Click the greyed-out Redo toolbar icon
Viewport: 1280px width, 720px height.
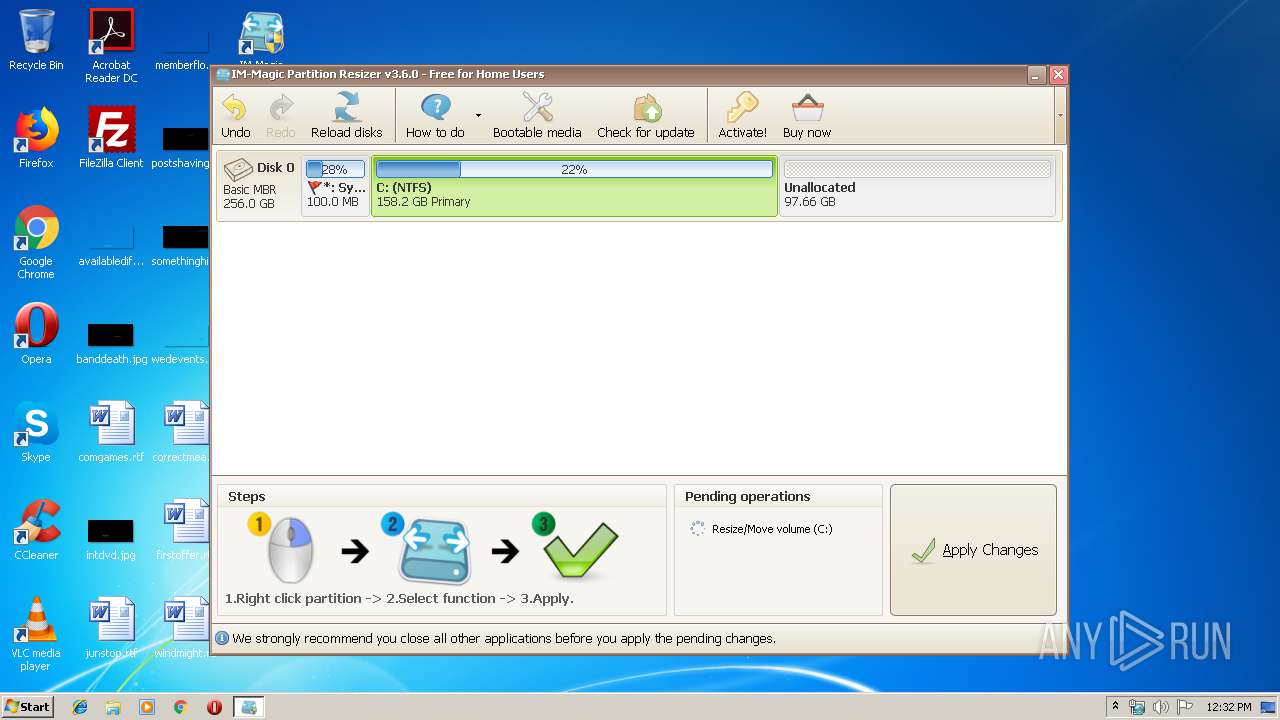pos(280,116)
